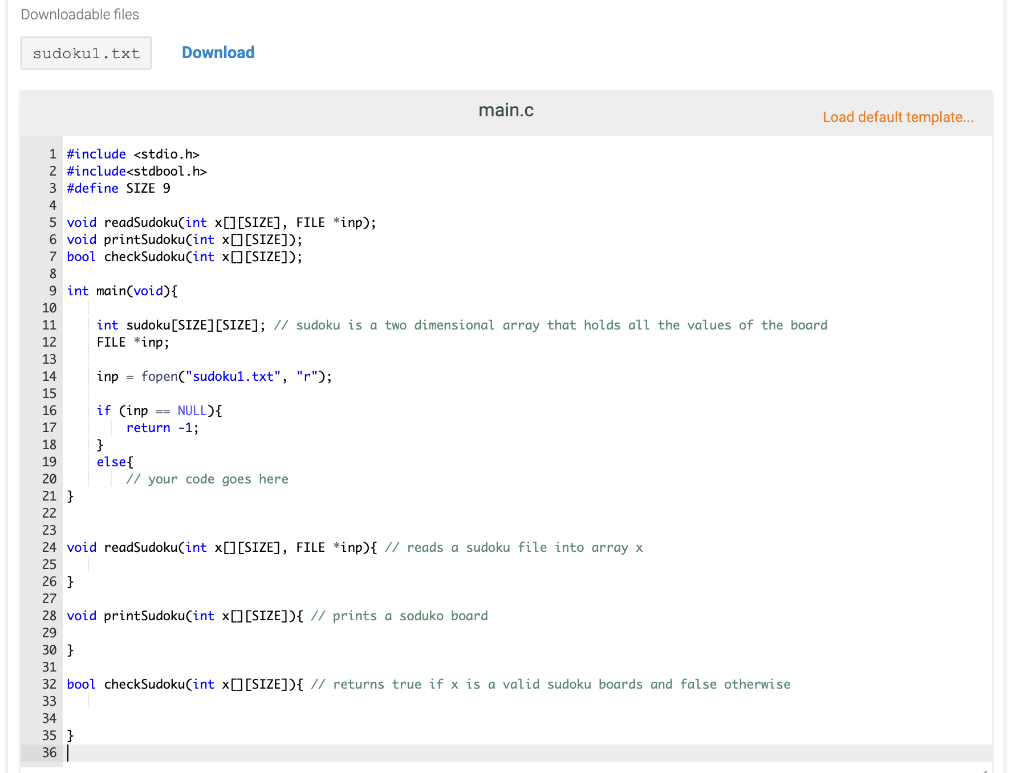Click the sudoku1.txt file name box
The height and width of the screenshot is (773, 1024).
pyautogui.click(x=86, y=53)
